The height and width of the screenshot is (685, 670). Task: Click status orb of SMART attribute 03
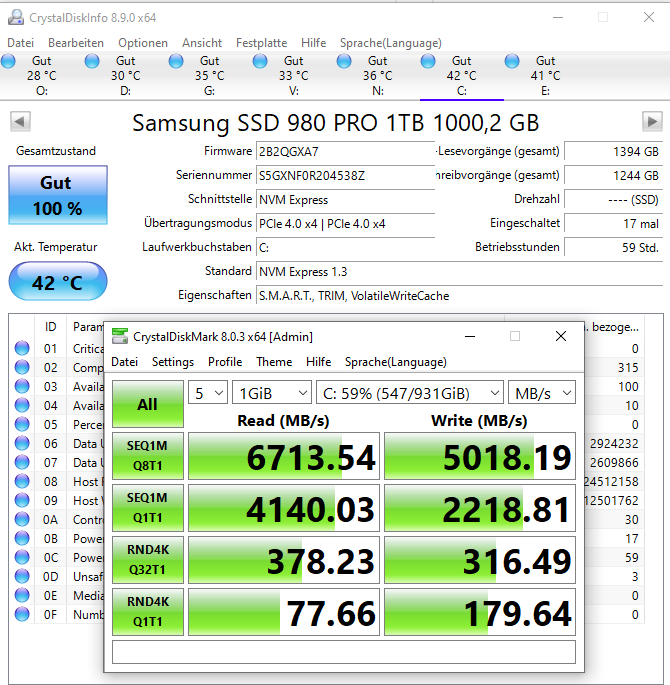point(22,386)
